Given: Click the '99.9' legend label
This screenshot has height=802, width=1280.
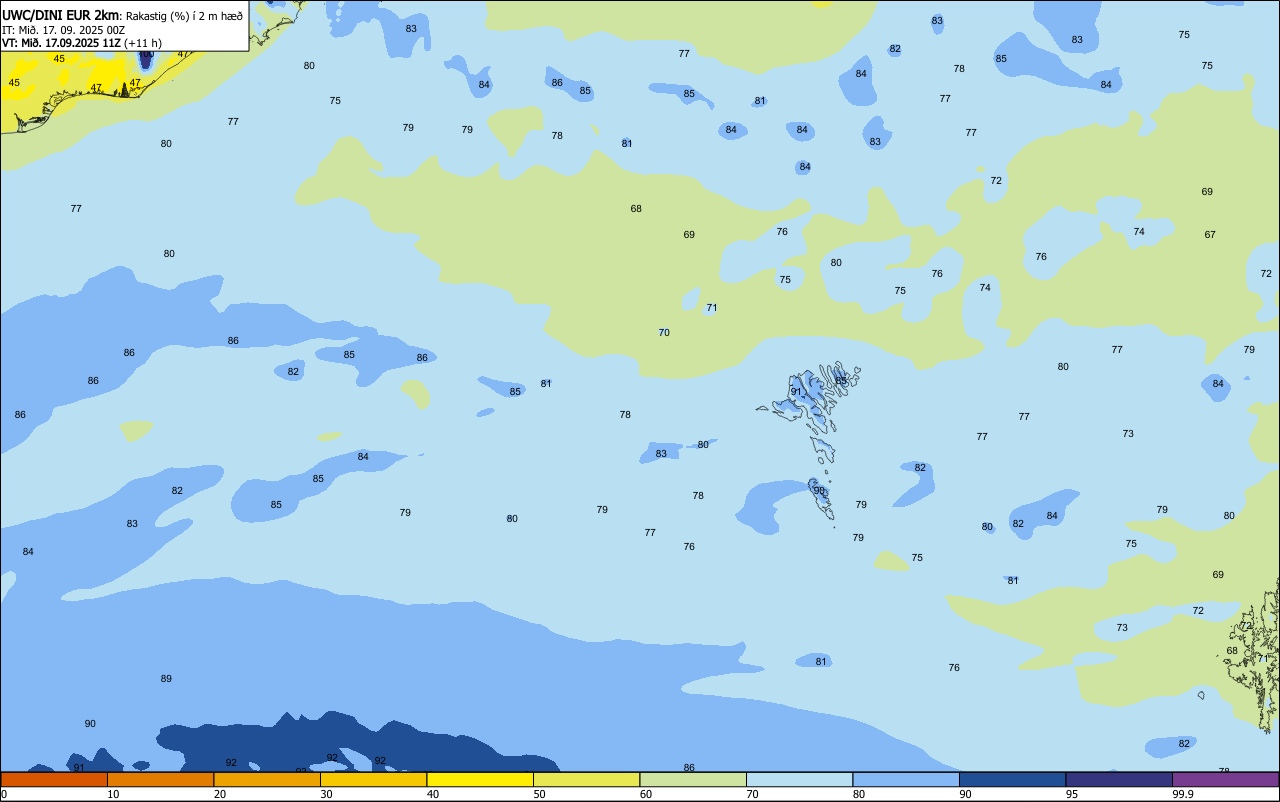Looking at the screenshot, I should coord(1183,794).
